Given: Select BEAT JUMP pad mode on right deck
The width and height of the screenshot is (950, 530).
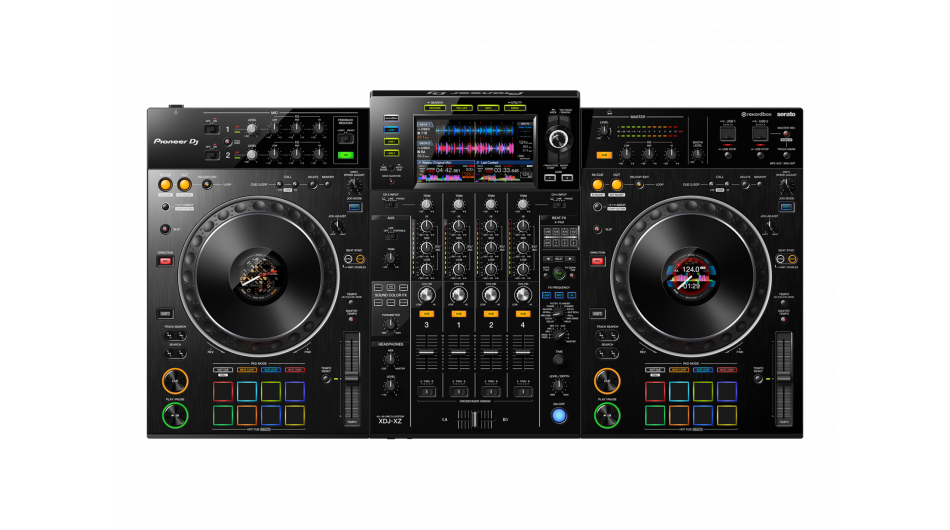Looking at the screenshot, I should pos(726,369).
